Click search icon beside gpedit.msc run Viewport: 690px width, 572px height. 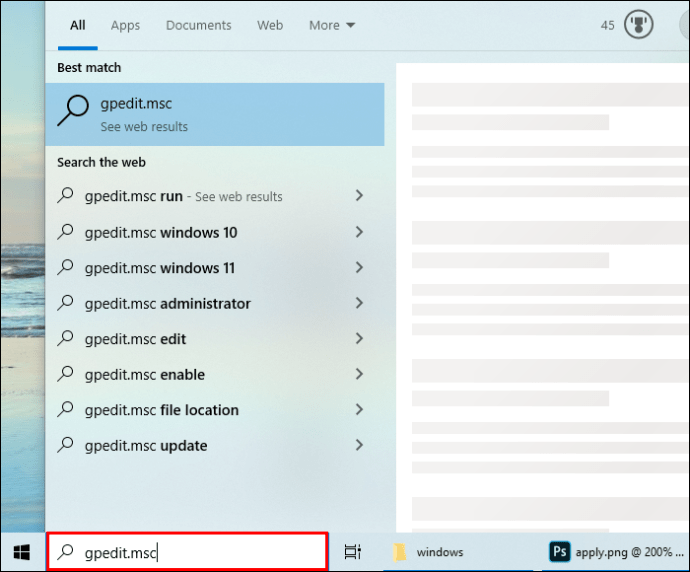tap(66, 195)
